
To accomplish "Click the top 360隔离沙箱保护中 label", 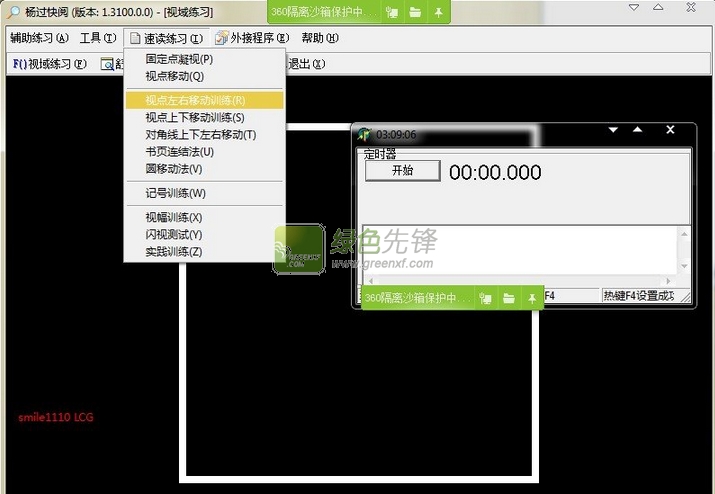I will point(324,12).
